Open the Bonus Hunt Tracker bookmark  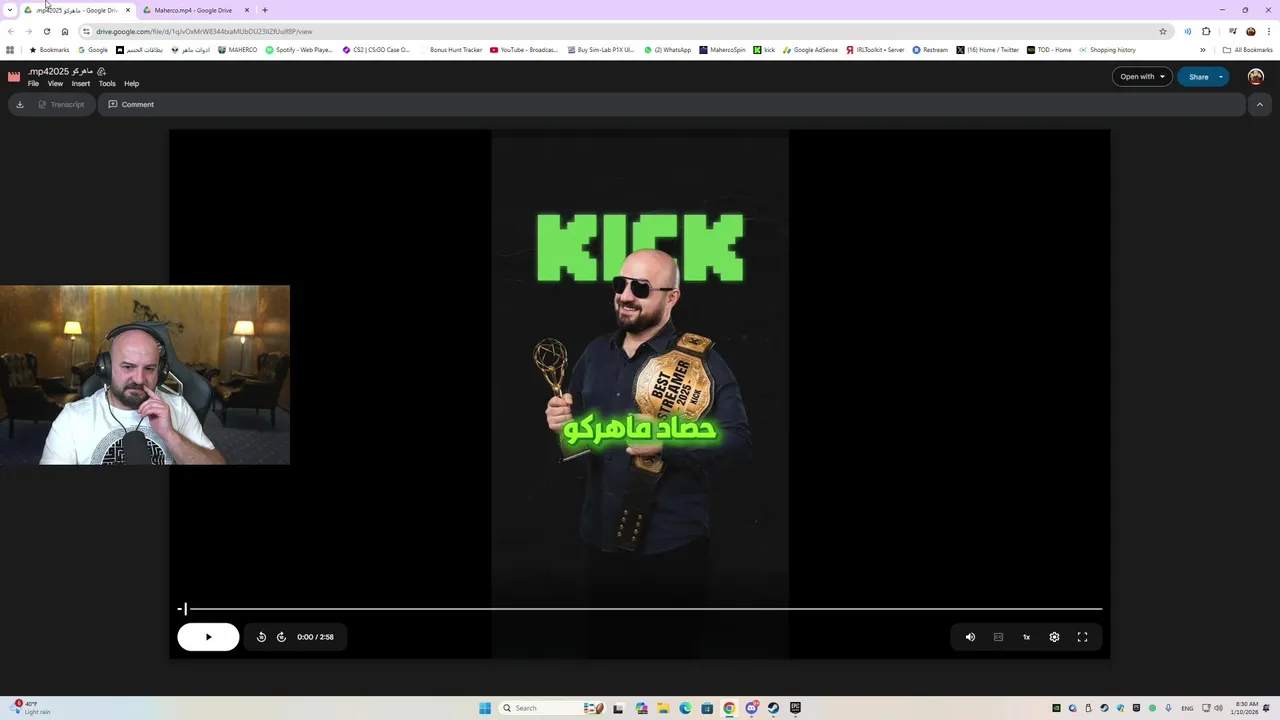pos(451,50)
